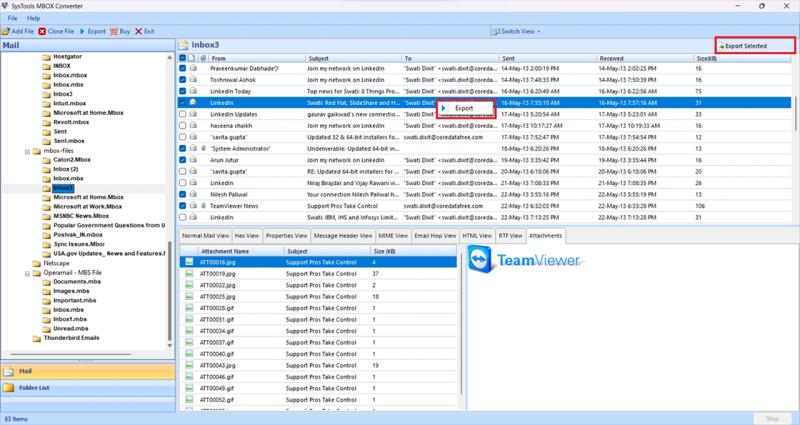Click the folder tree horizontal scrollbar
Image resolution: width=800 pixels, height=425 pixels.
tap(70, 354)
